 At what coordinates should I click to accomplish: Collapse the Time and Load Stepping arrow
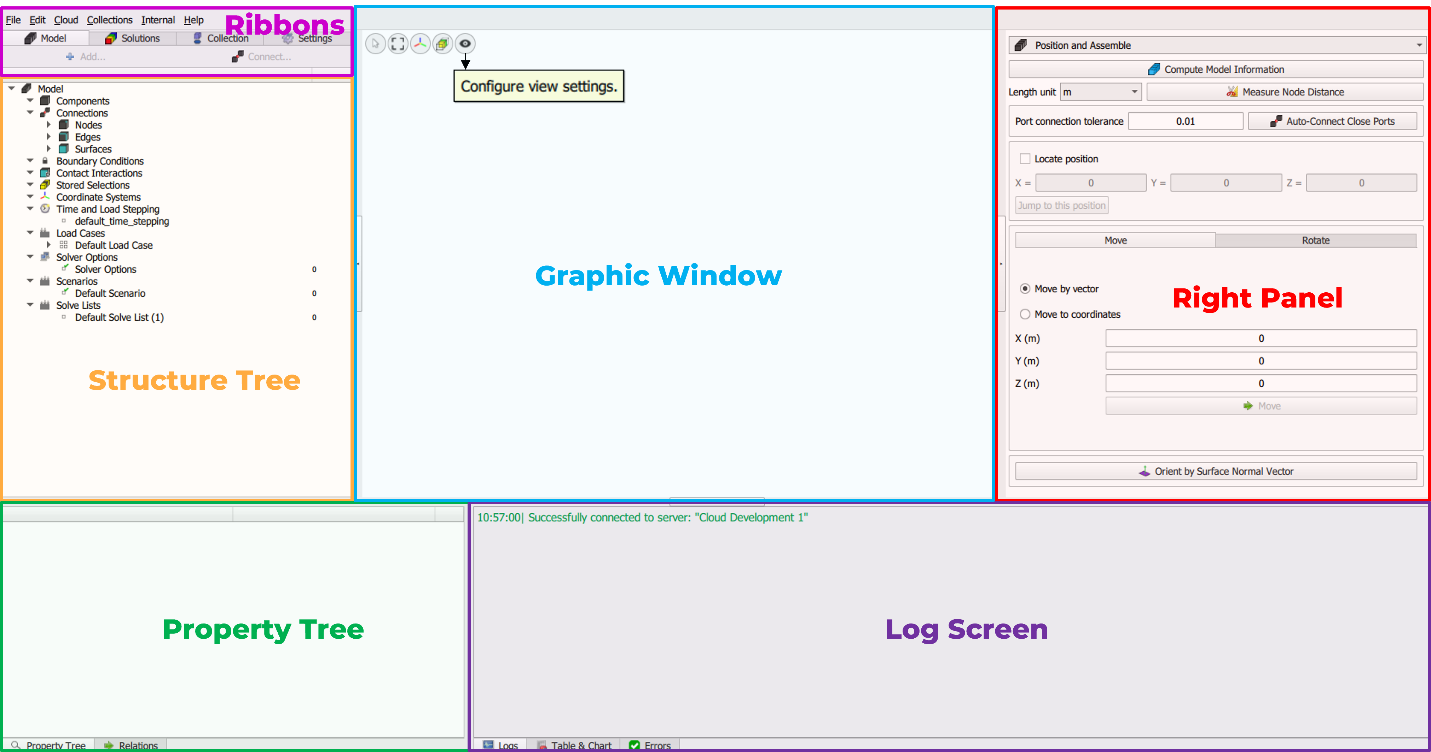click(x=30, y=209)
